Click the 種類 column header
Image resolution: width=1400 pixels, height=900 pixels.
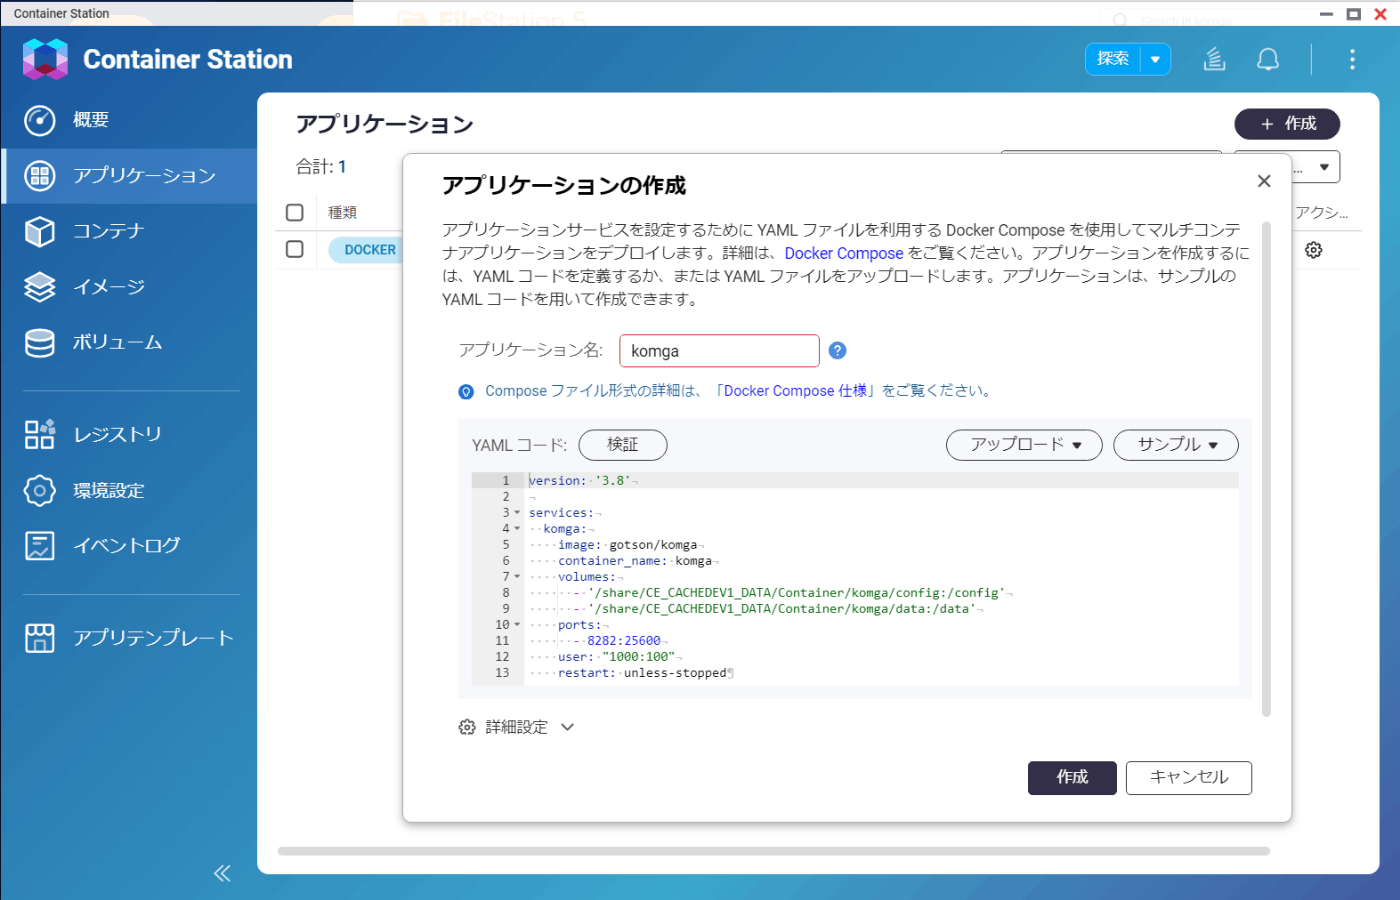[x=343, y=212]
